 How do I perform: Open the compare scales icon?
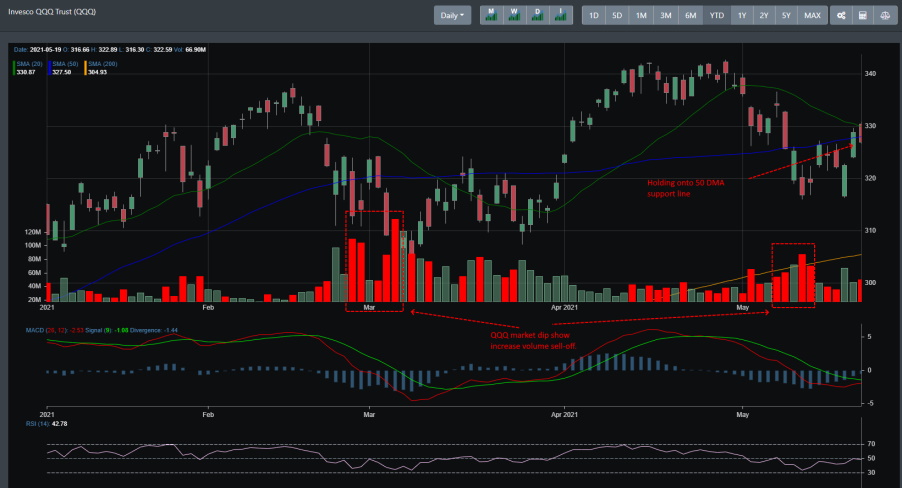pyautogui.click(x=885, y=16)
